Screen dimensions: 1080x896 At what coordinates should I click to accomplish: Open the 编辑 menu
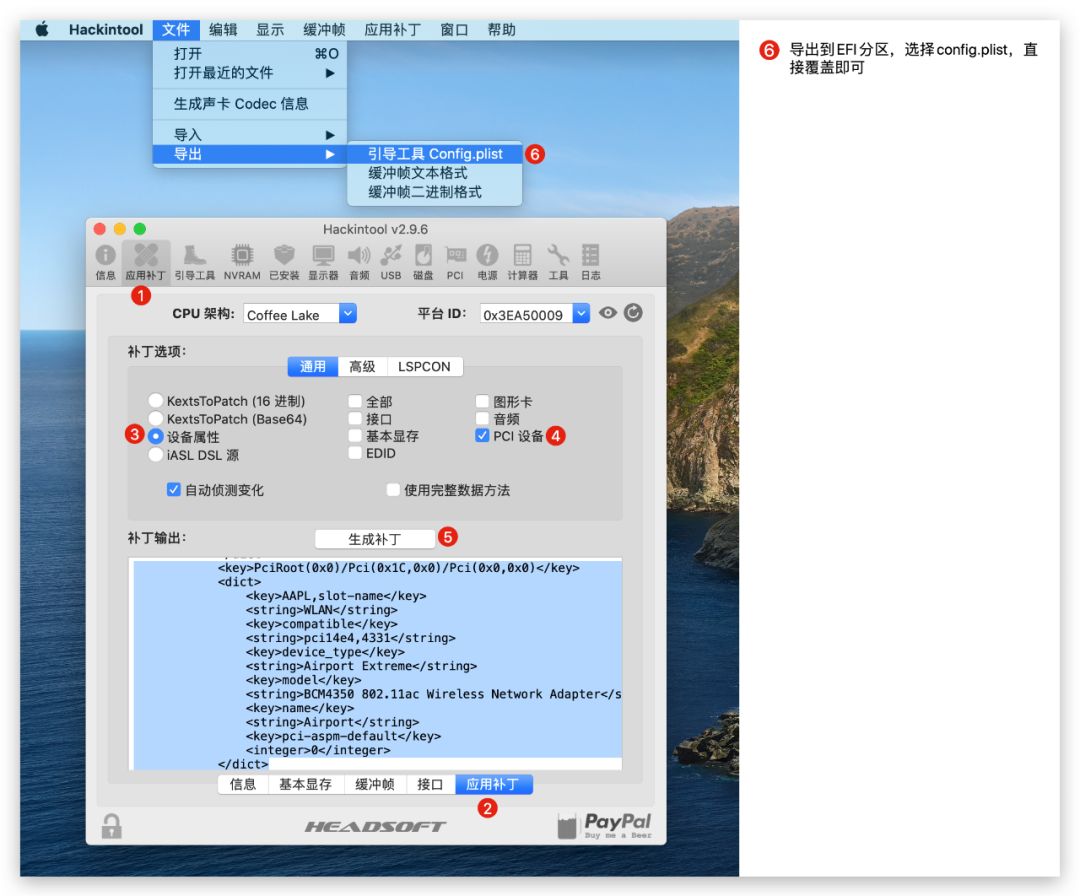[x=223, y=30]
